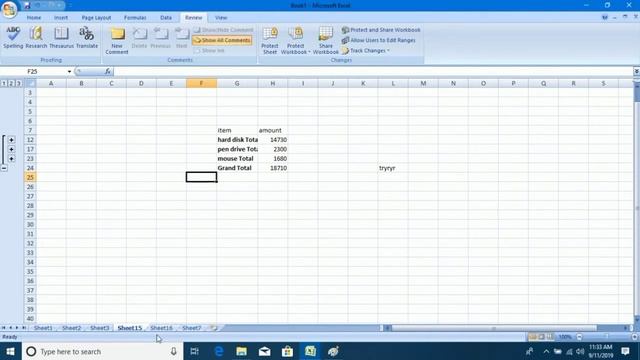Insert a New Comment
Screen dimensions: 640x360
tap(117, 41)
